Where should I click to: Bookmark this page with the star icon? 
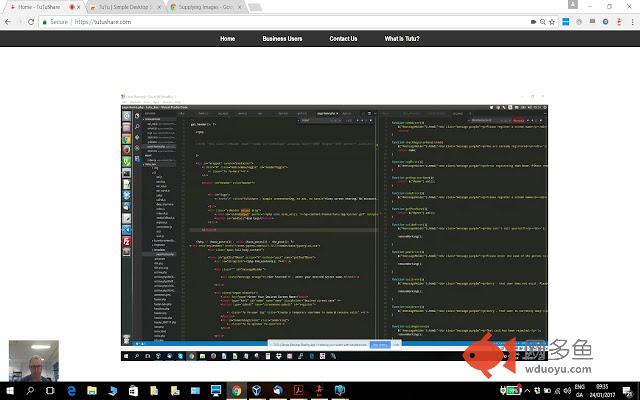click(552, 22)
